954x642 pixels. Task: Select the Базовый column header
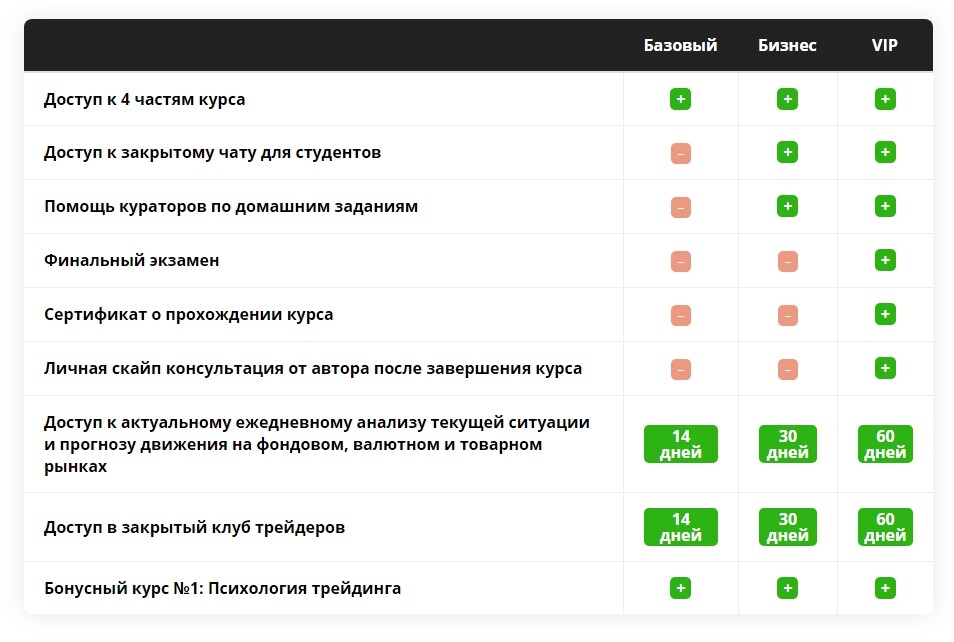coord(680,45)
